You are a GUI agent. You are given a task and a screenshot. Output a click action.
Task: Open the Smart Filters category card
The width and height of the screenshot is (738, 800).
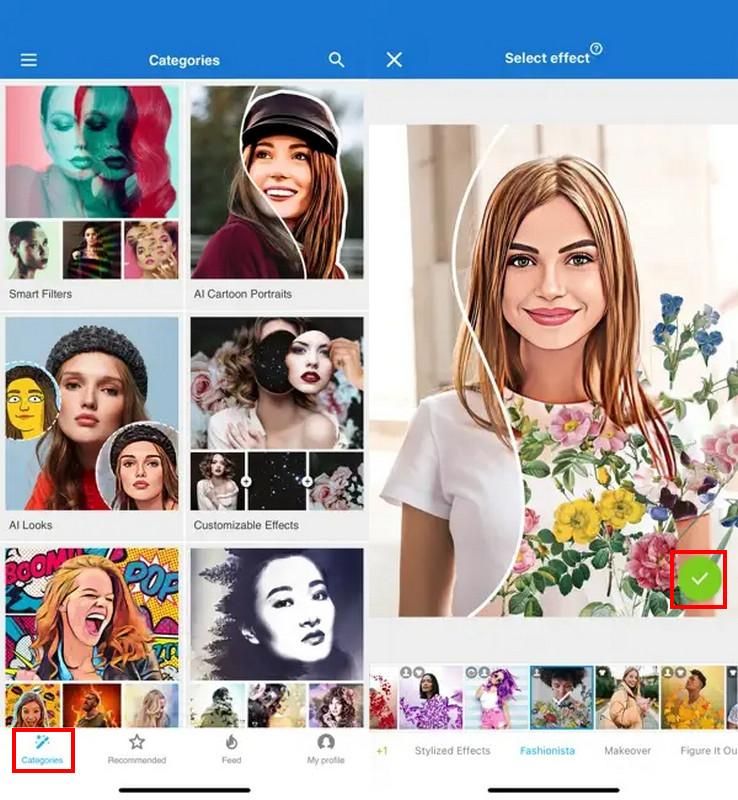tap(92, 194)
